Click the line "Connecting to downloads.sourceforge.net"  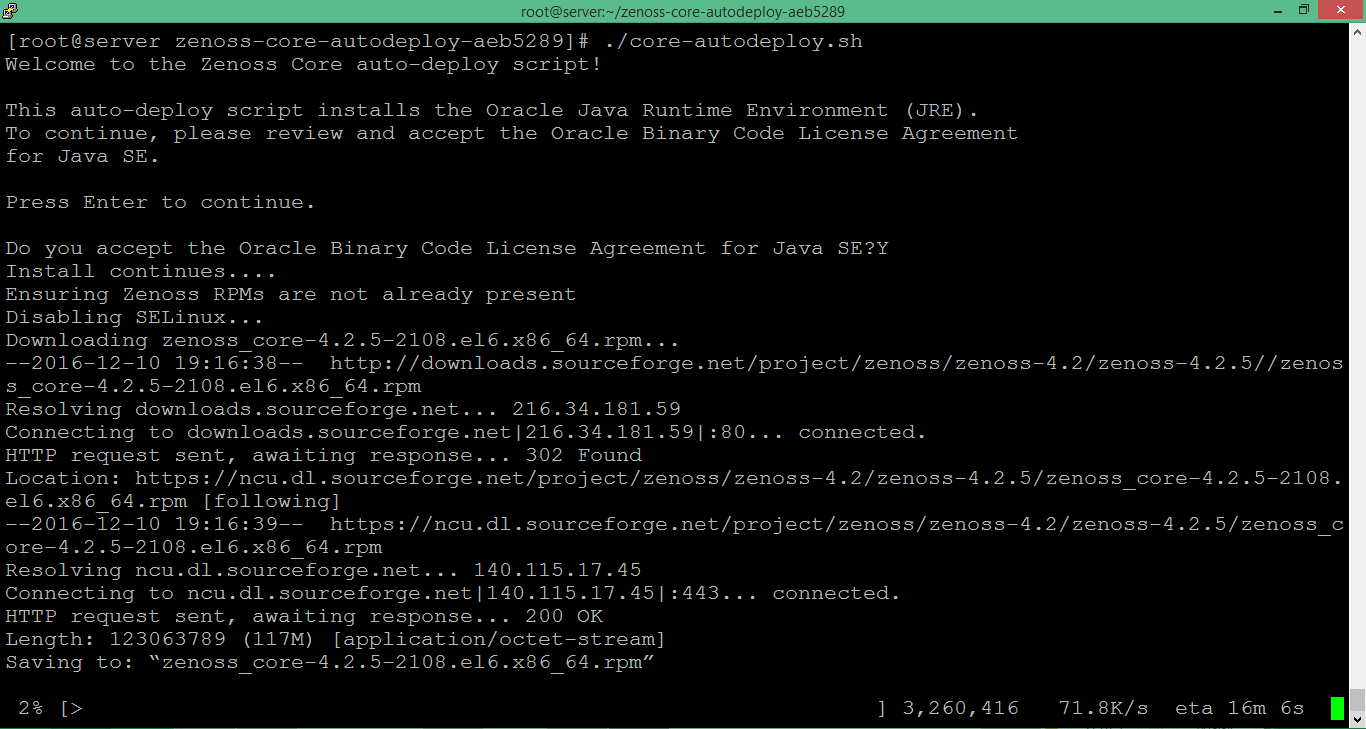click(466, 433)
